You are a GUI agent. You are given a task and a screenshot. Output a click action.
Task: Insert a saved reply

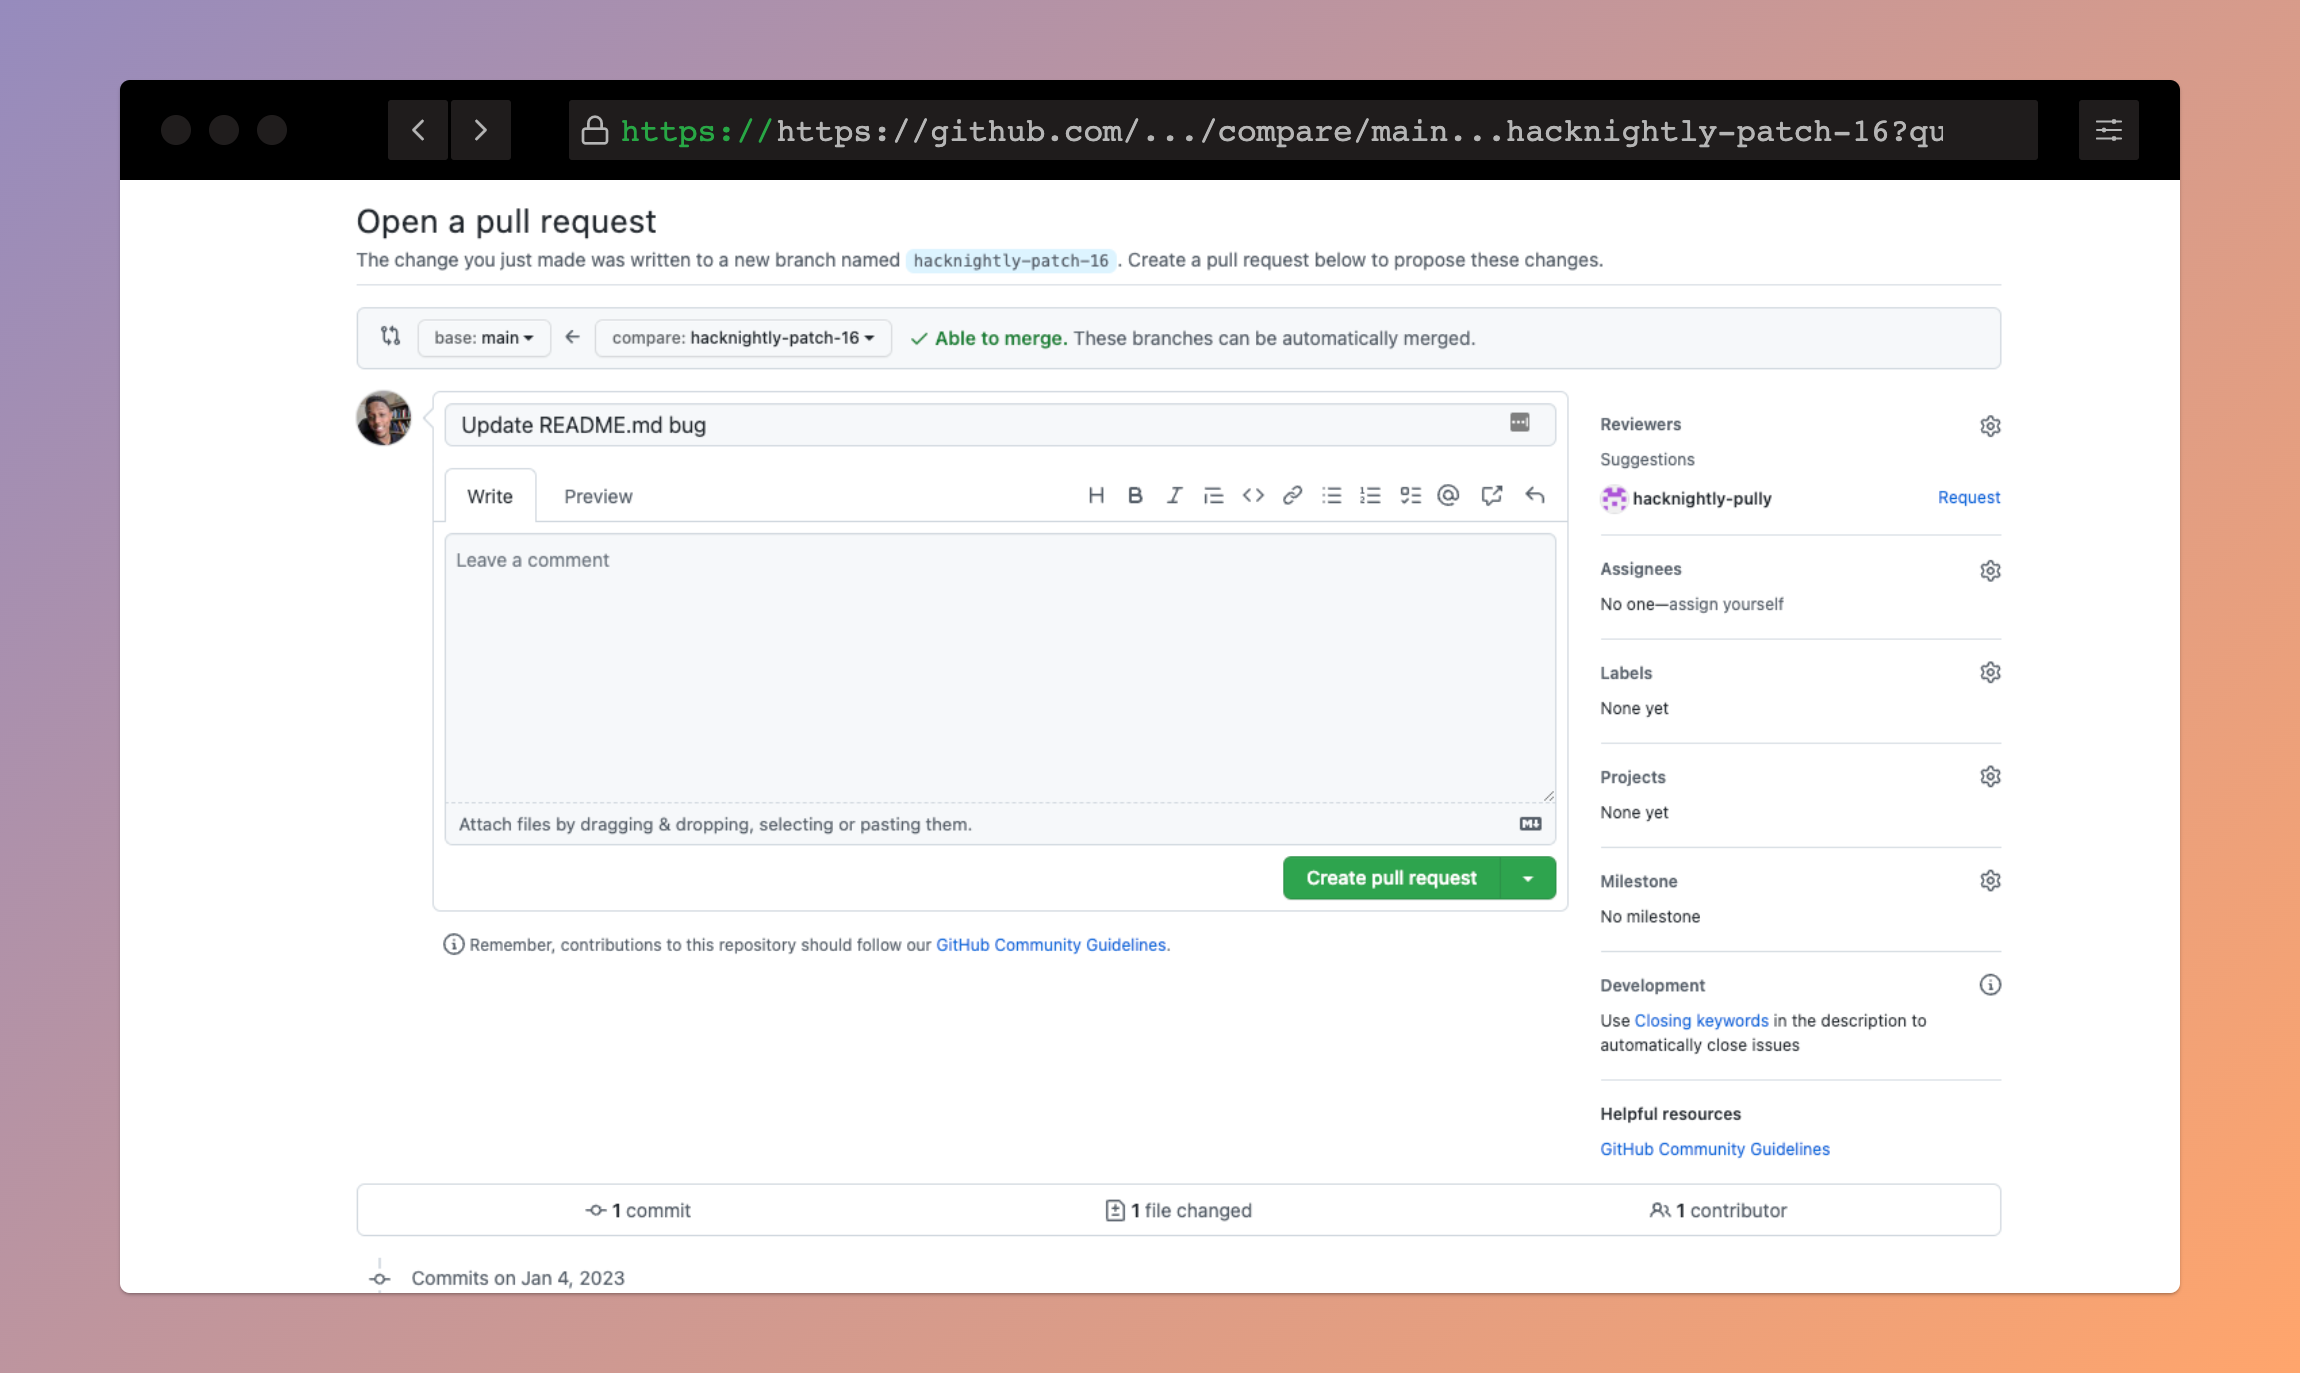1535,495
